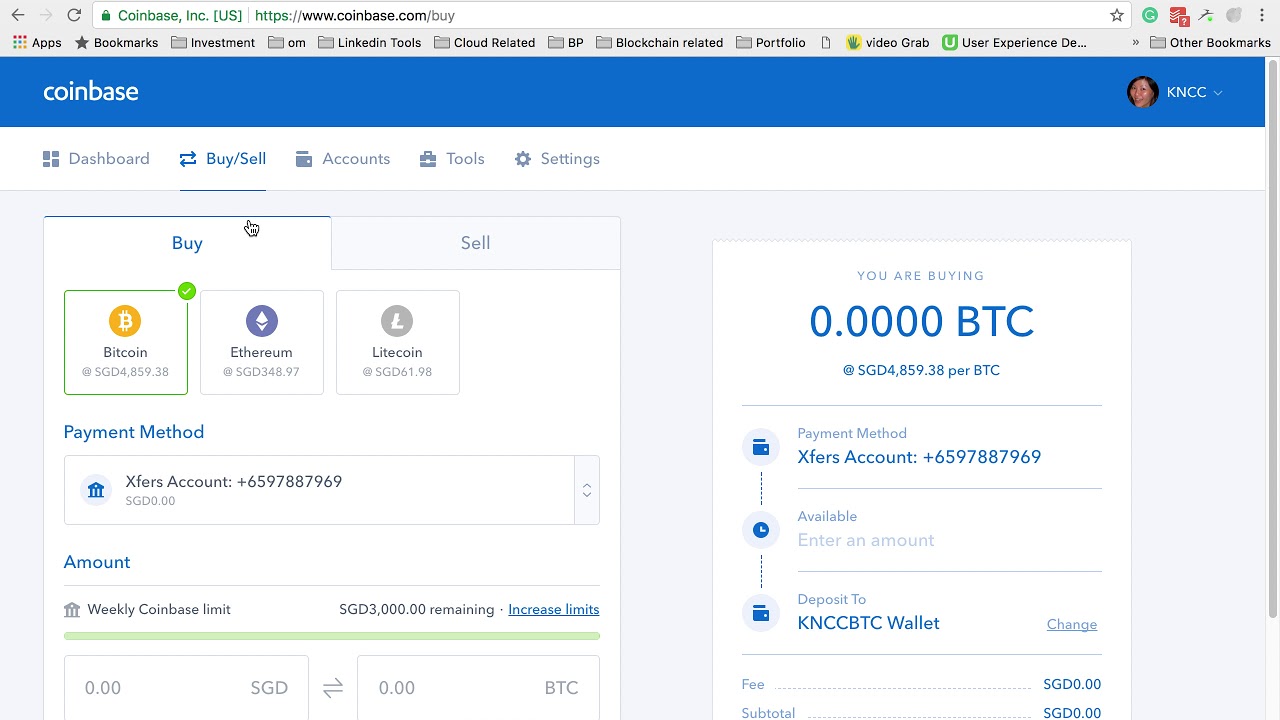1280x720 pixels.
Task: Focus the SGD amount input field
Action: [x=186, y=688]
